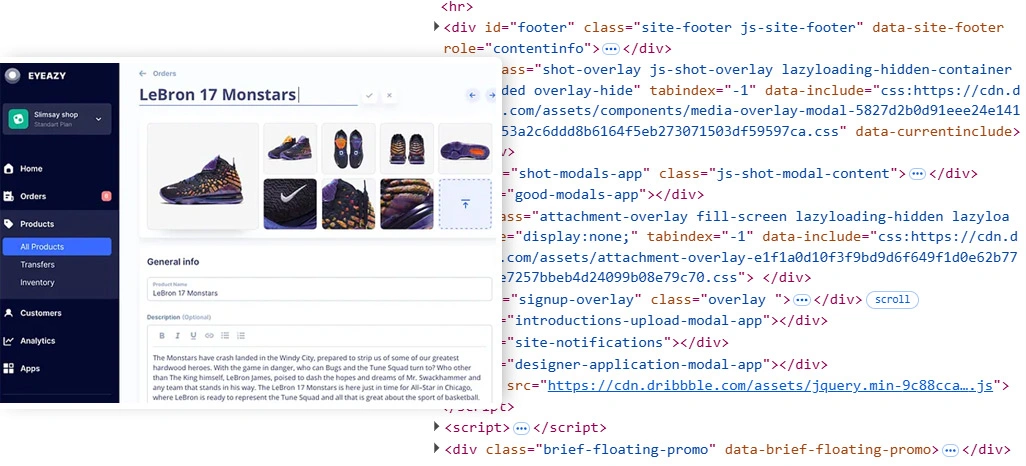Screen dimensions: 1026x466
Task: Select the top-view shoes thumbnail
Action: pyautogui.click(x=348, y=148)
